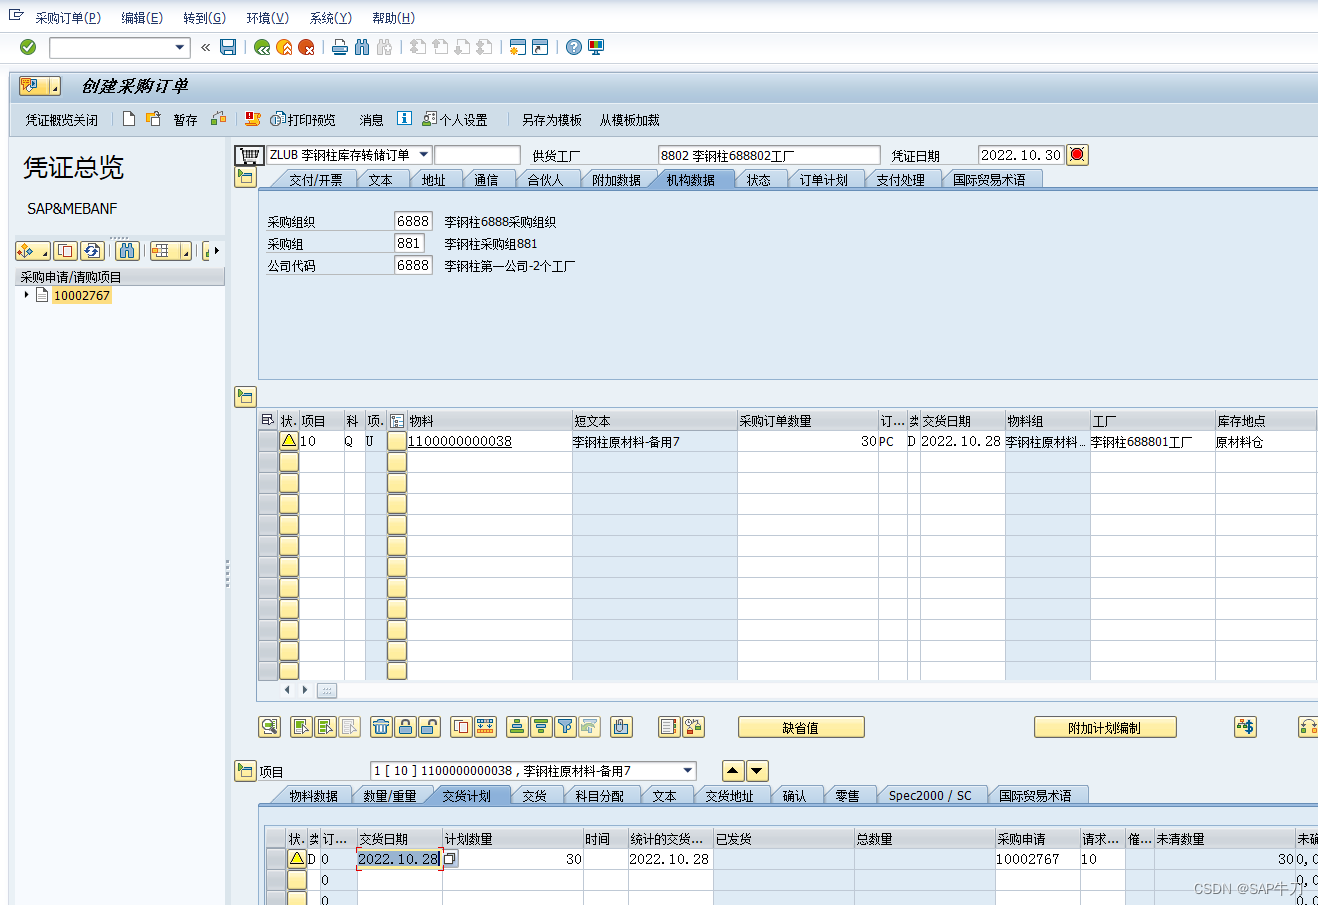This screenshot has width=1318, height=905.
Task: Lock item using the closed padlock icon
Action: point(405,727)
